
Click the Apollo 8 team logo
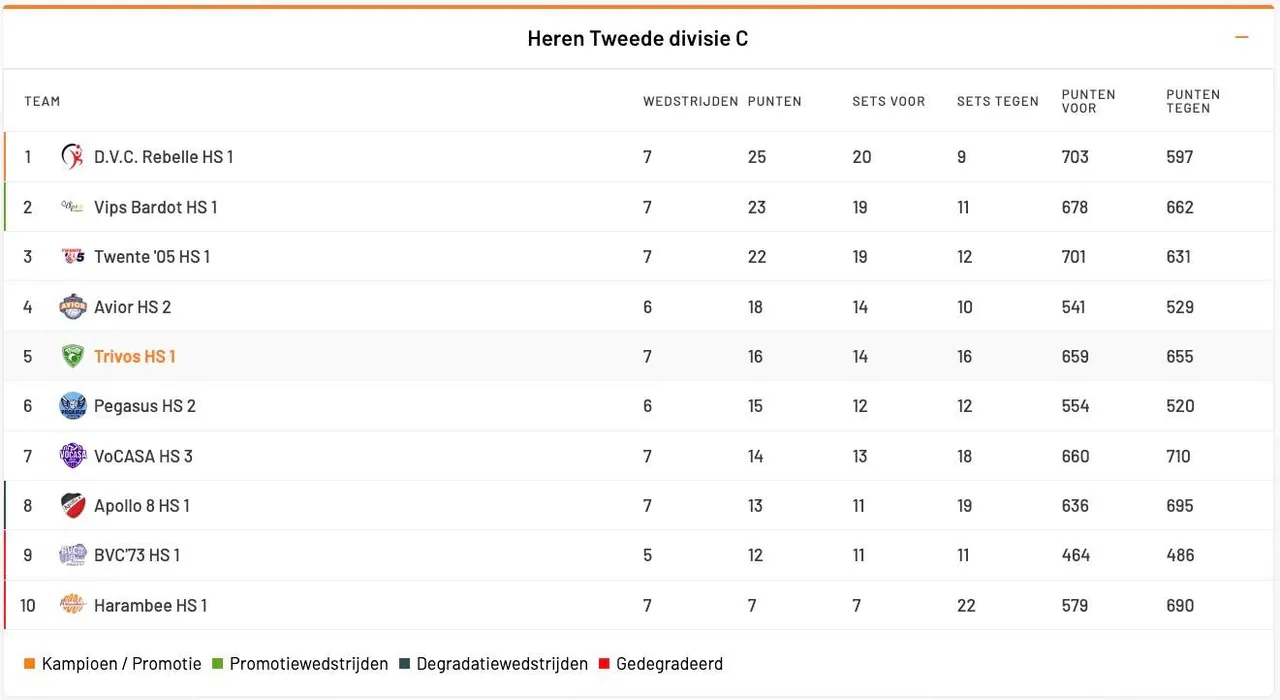[x=73, y=506]
